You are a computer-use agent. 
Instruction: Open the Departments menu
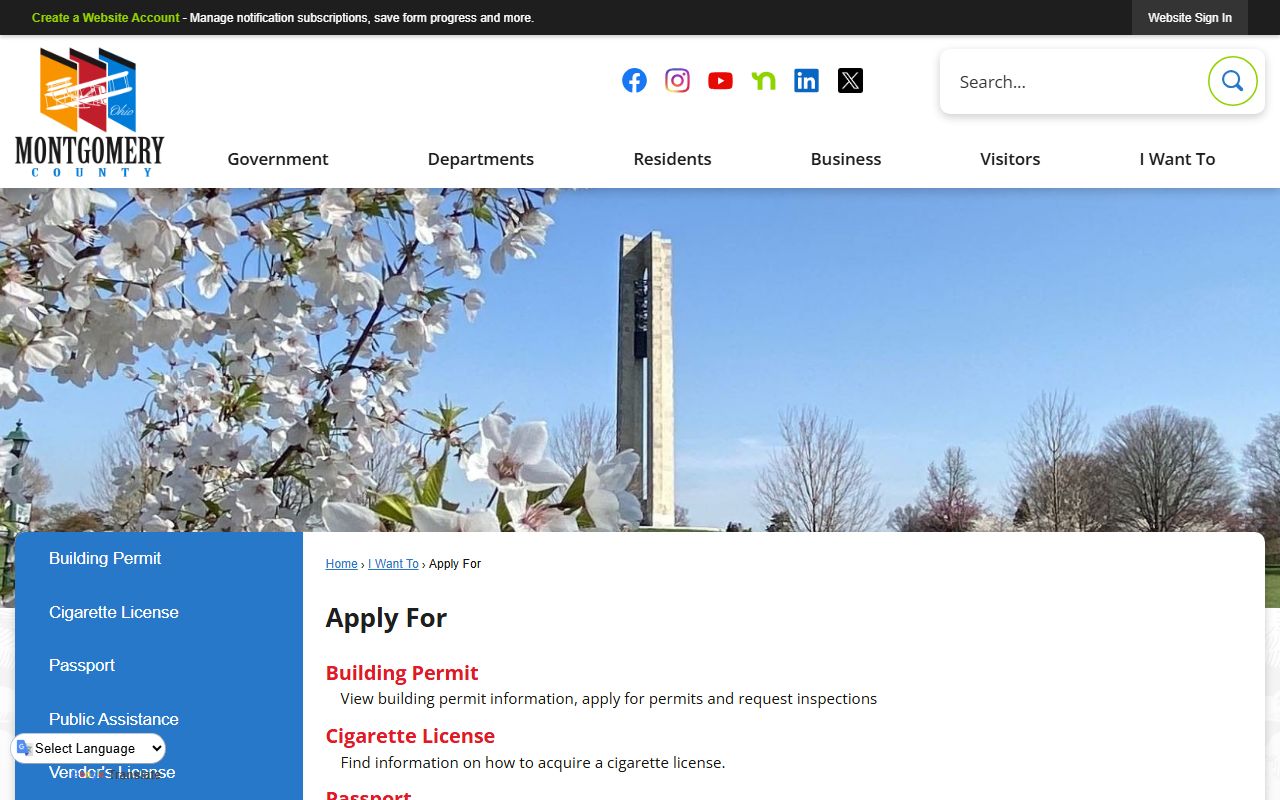pyautogui.click(x=481, y=159)
